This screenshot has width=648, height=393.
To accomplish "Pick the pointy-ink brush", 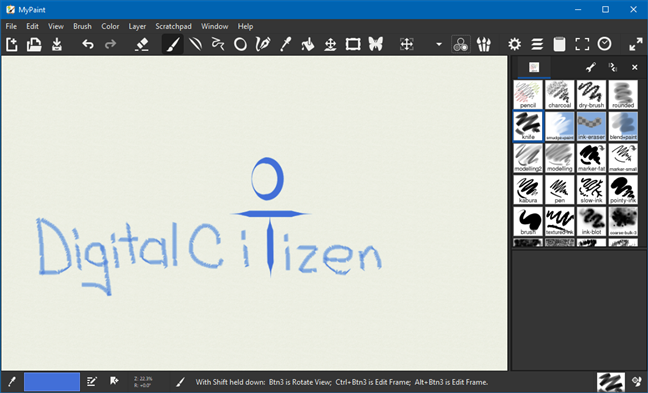I will click(x=623, y=190).
